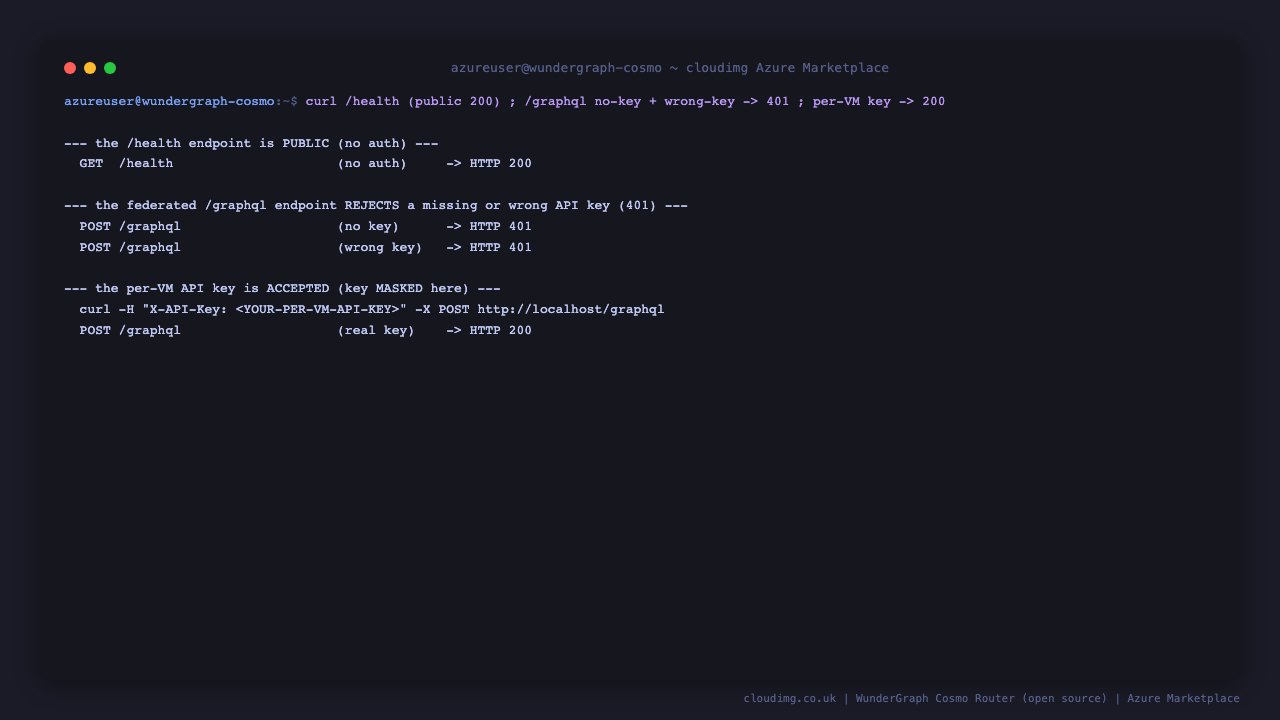Image resolution: width=1280 pixels, height=720 pixels.
Task: Click the prompt 'azureuser@wundergraph-cosmo'
Action: pos(169,101)
